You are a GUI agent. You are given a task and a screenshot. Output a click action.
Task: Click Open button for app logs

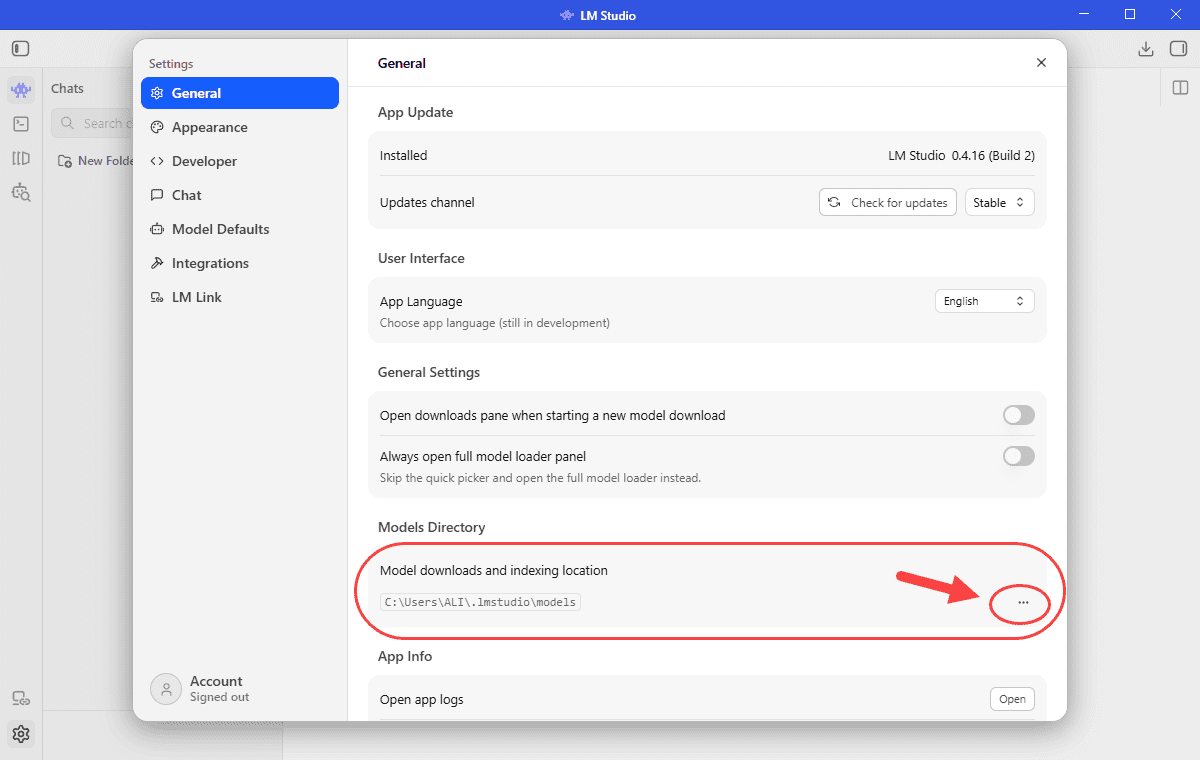click(x=1012, y=699)
